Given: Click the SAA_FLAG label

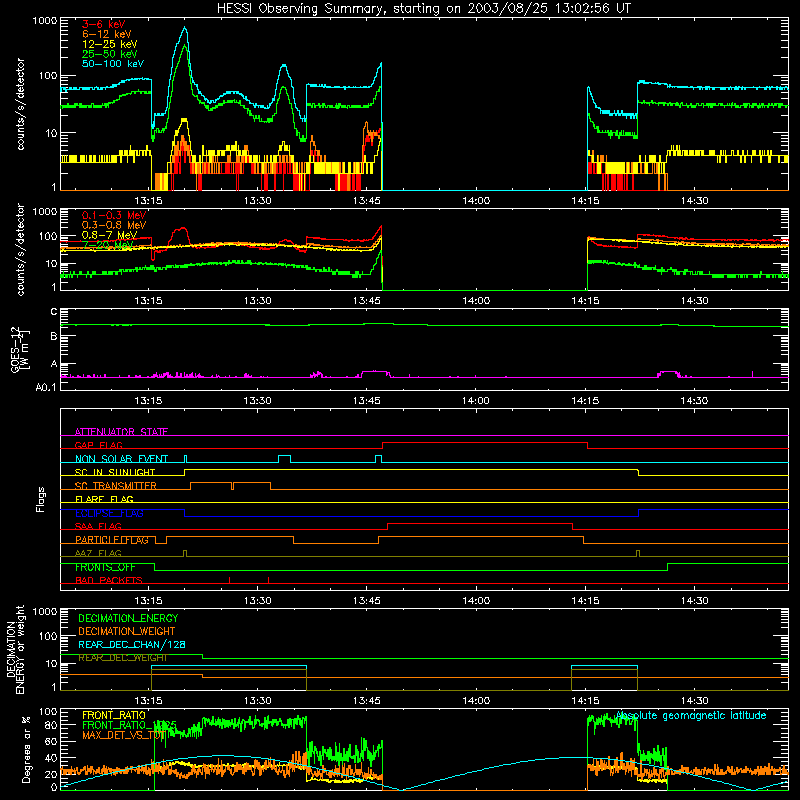Looking at the screenshot, I should tap(98, 526).
